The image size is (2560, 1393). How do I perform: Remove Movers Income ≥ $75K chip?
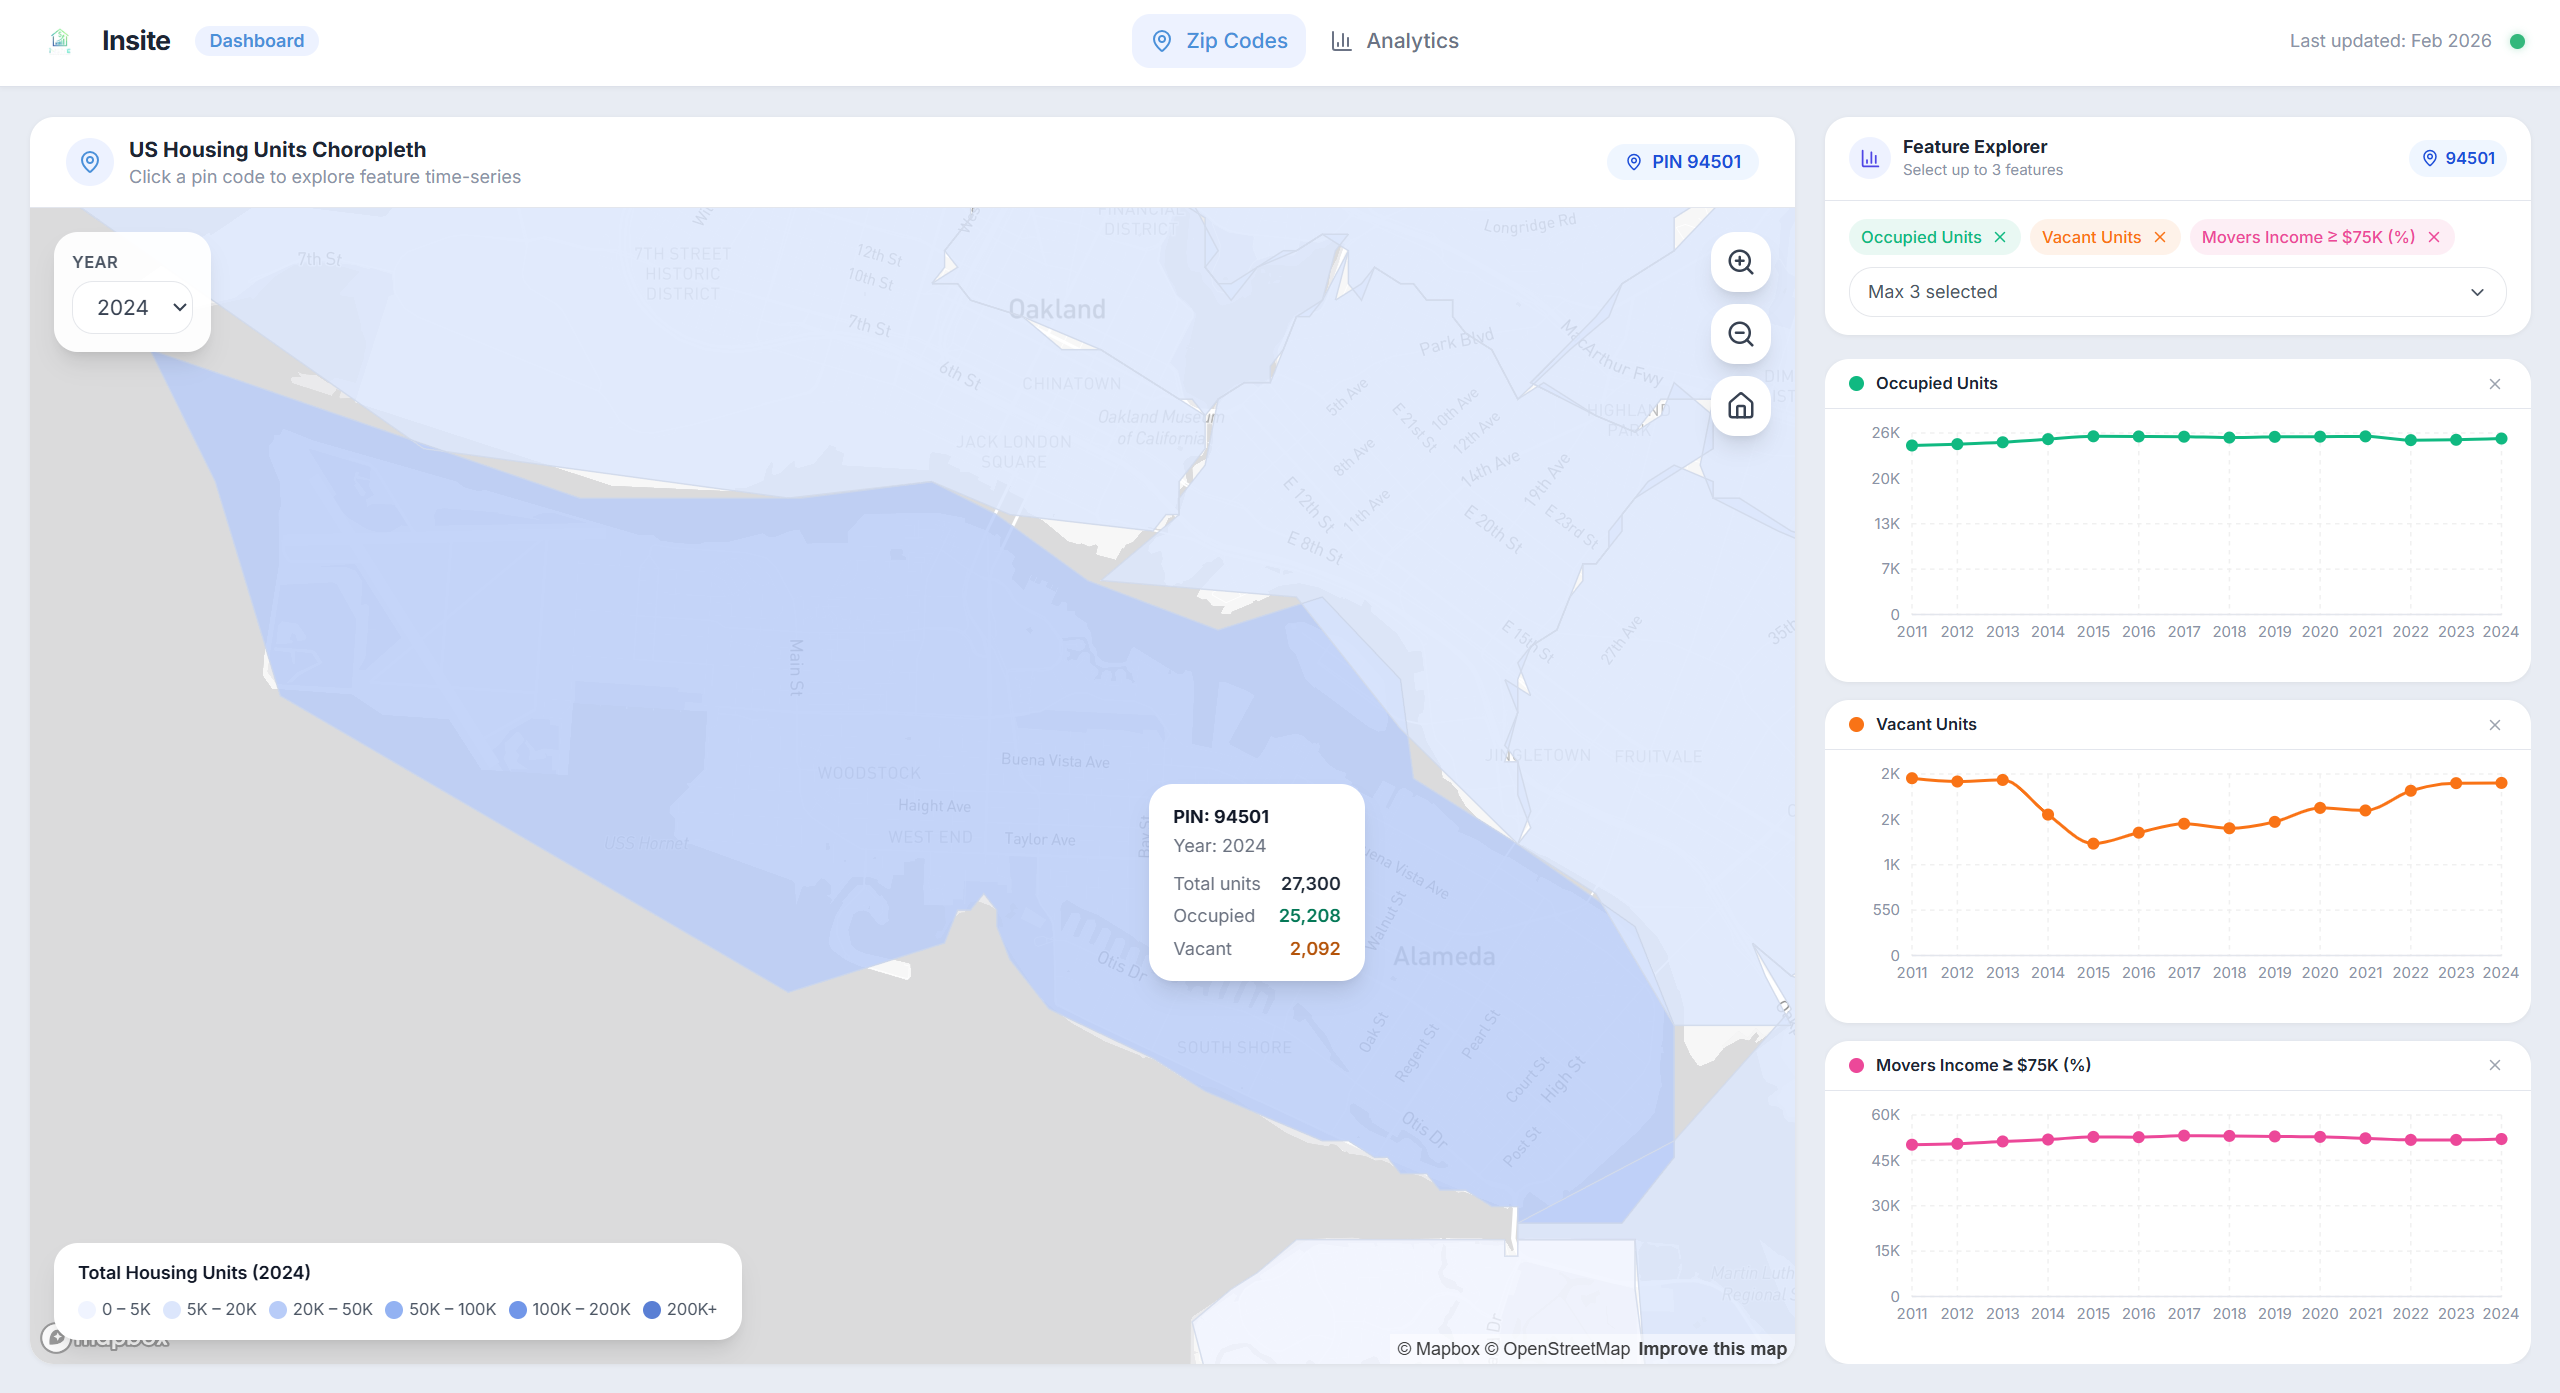[x=2434, y=237]
